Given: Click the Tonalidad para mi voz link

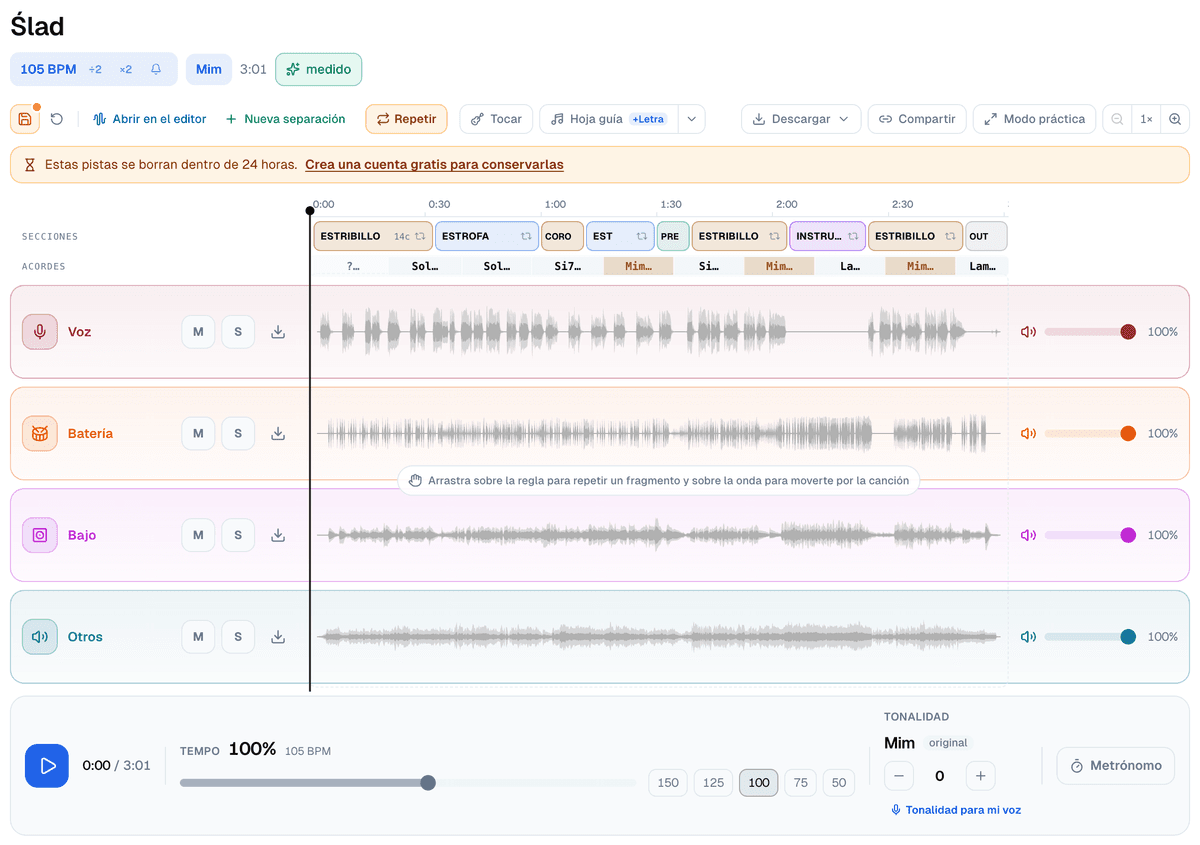Looking at the screenshot, I should (x=955, y=810).
